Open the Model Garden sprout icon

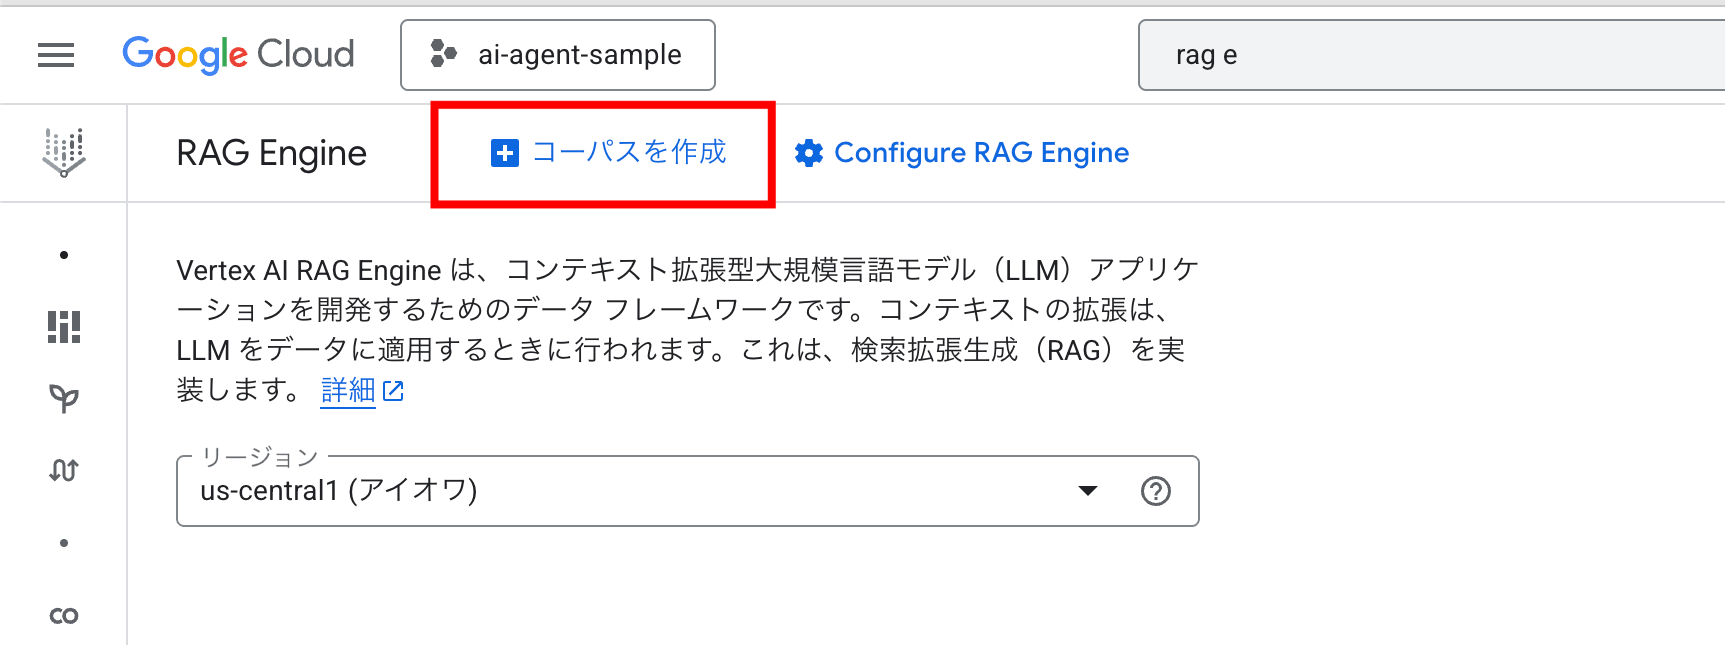(x=64, y=399)
